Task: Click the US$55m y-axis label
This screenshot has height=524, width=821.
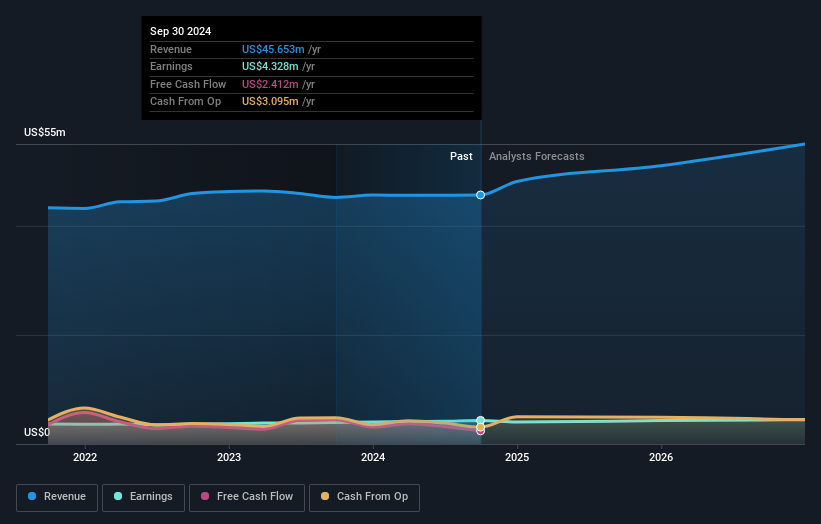Action: [45, 132]
